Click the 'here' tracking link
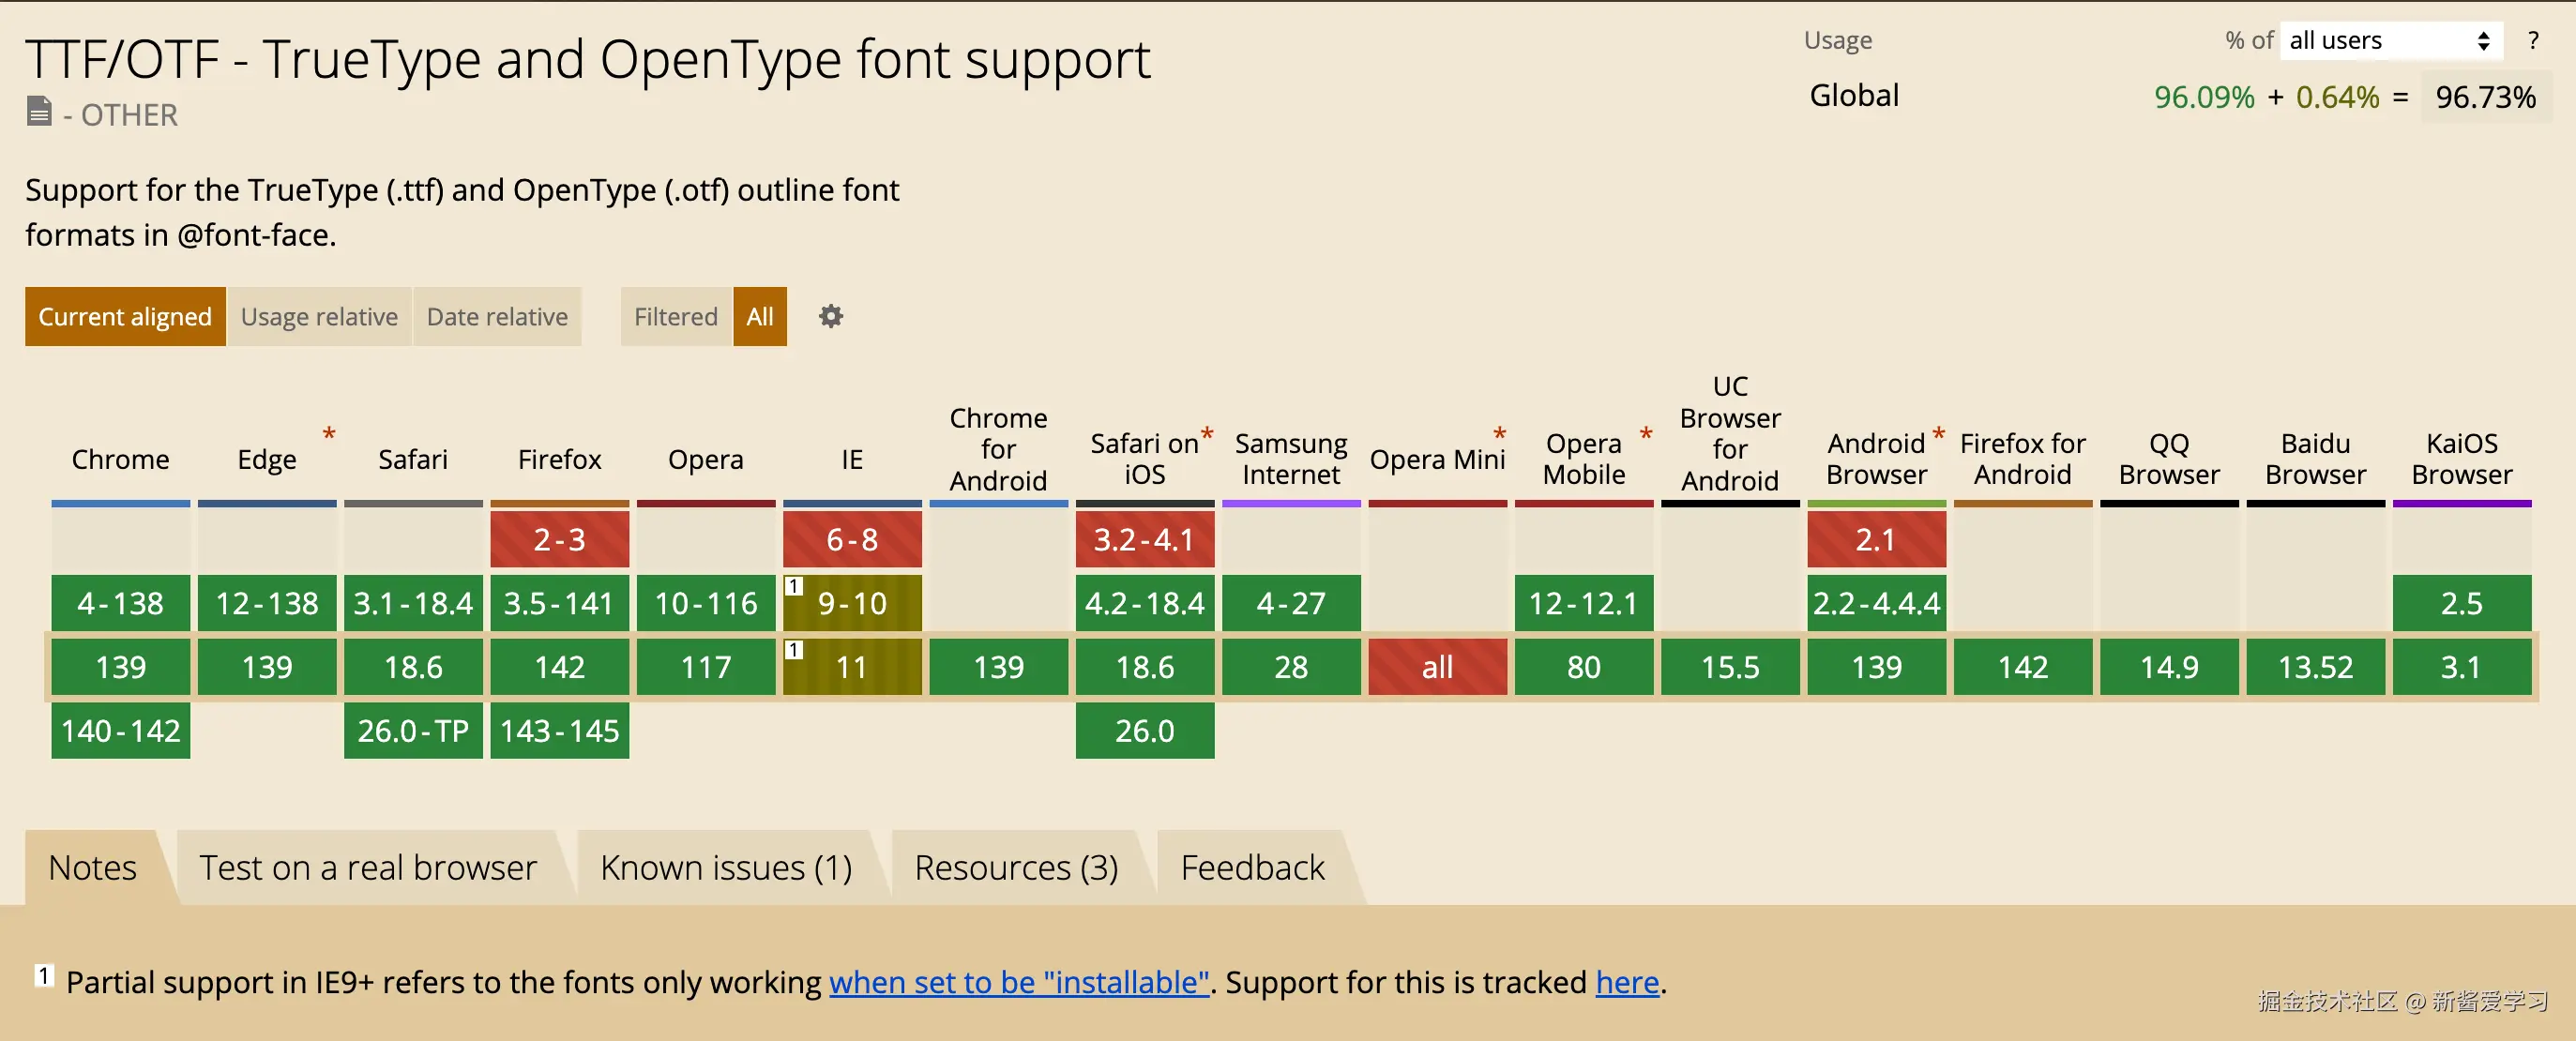The width and height of the screenshot is (2576, 1041). tap(1627, 983)
